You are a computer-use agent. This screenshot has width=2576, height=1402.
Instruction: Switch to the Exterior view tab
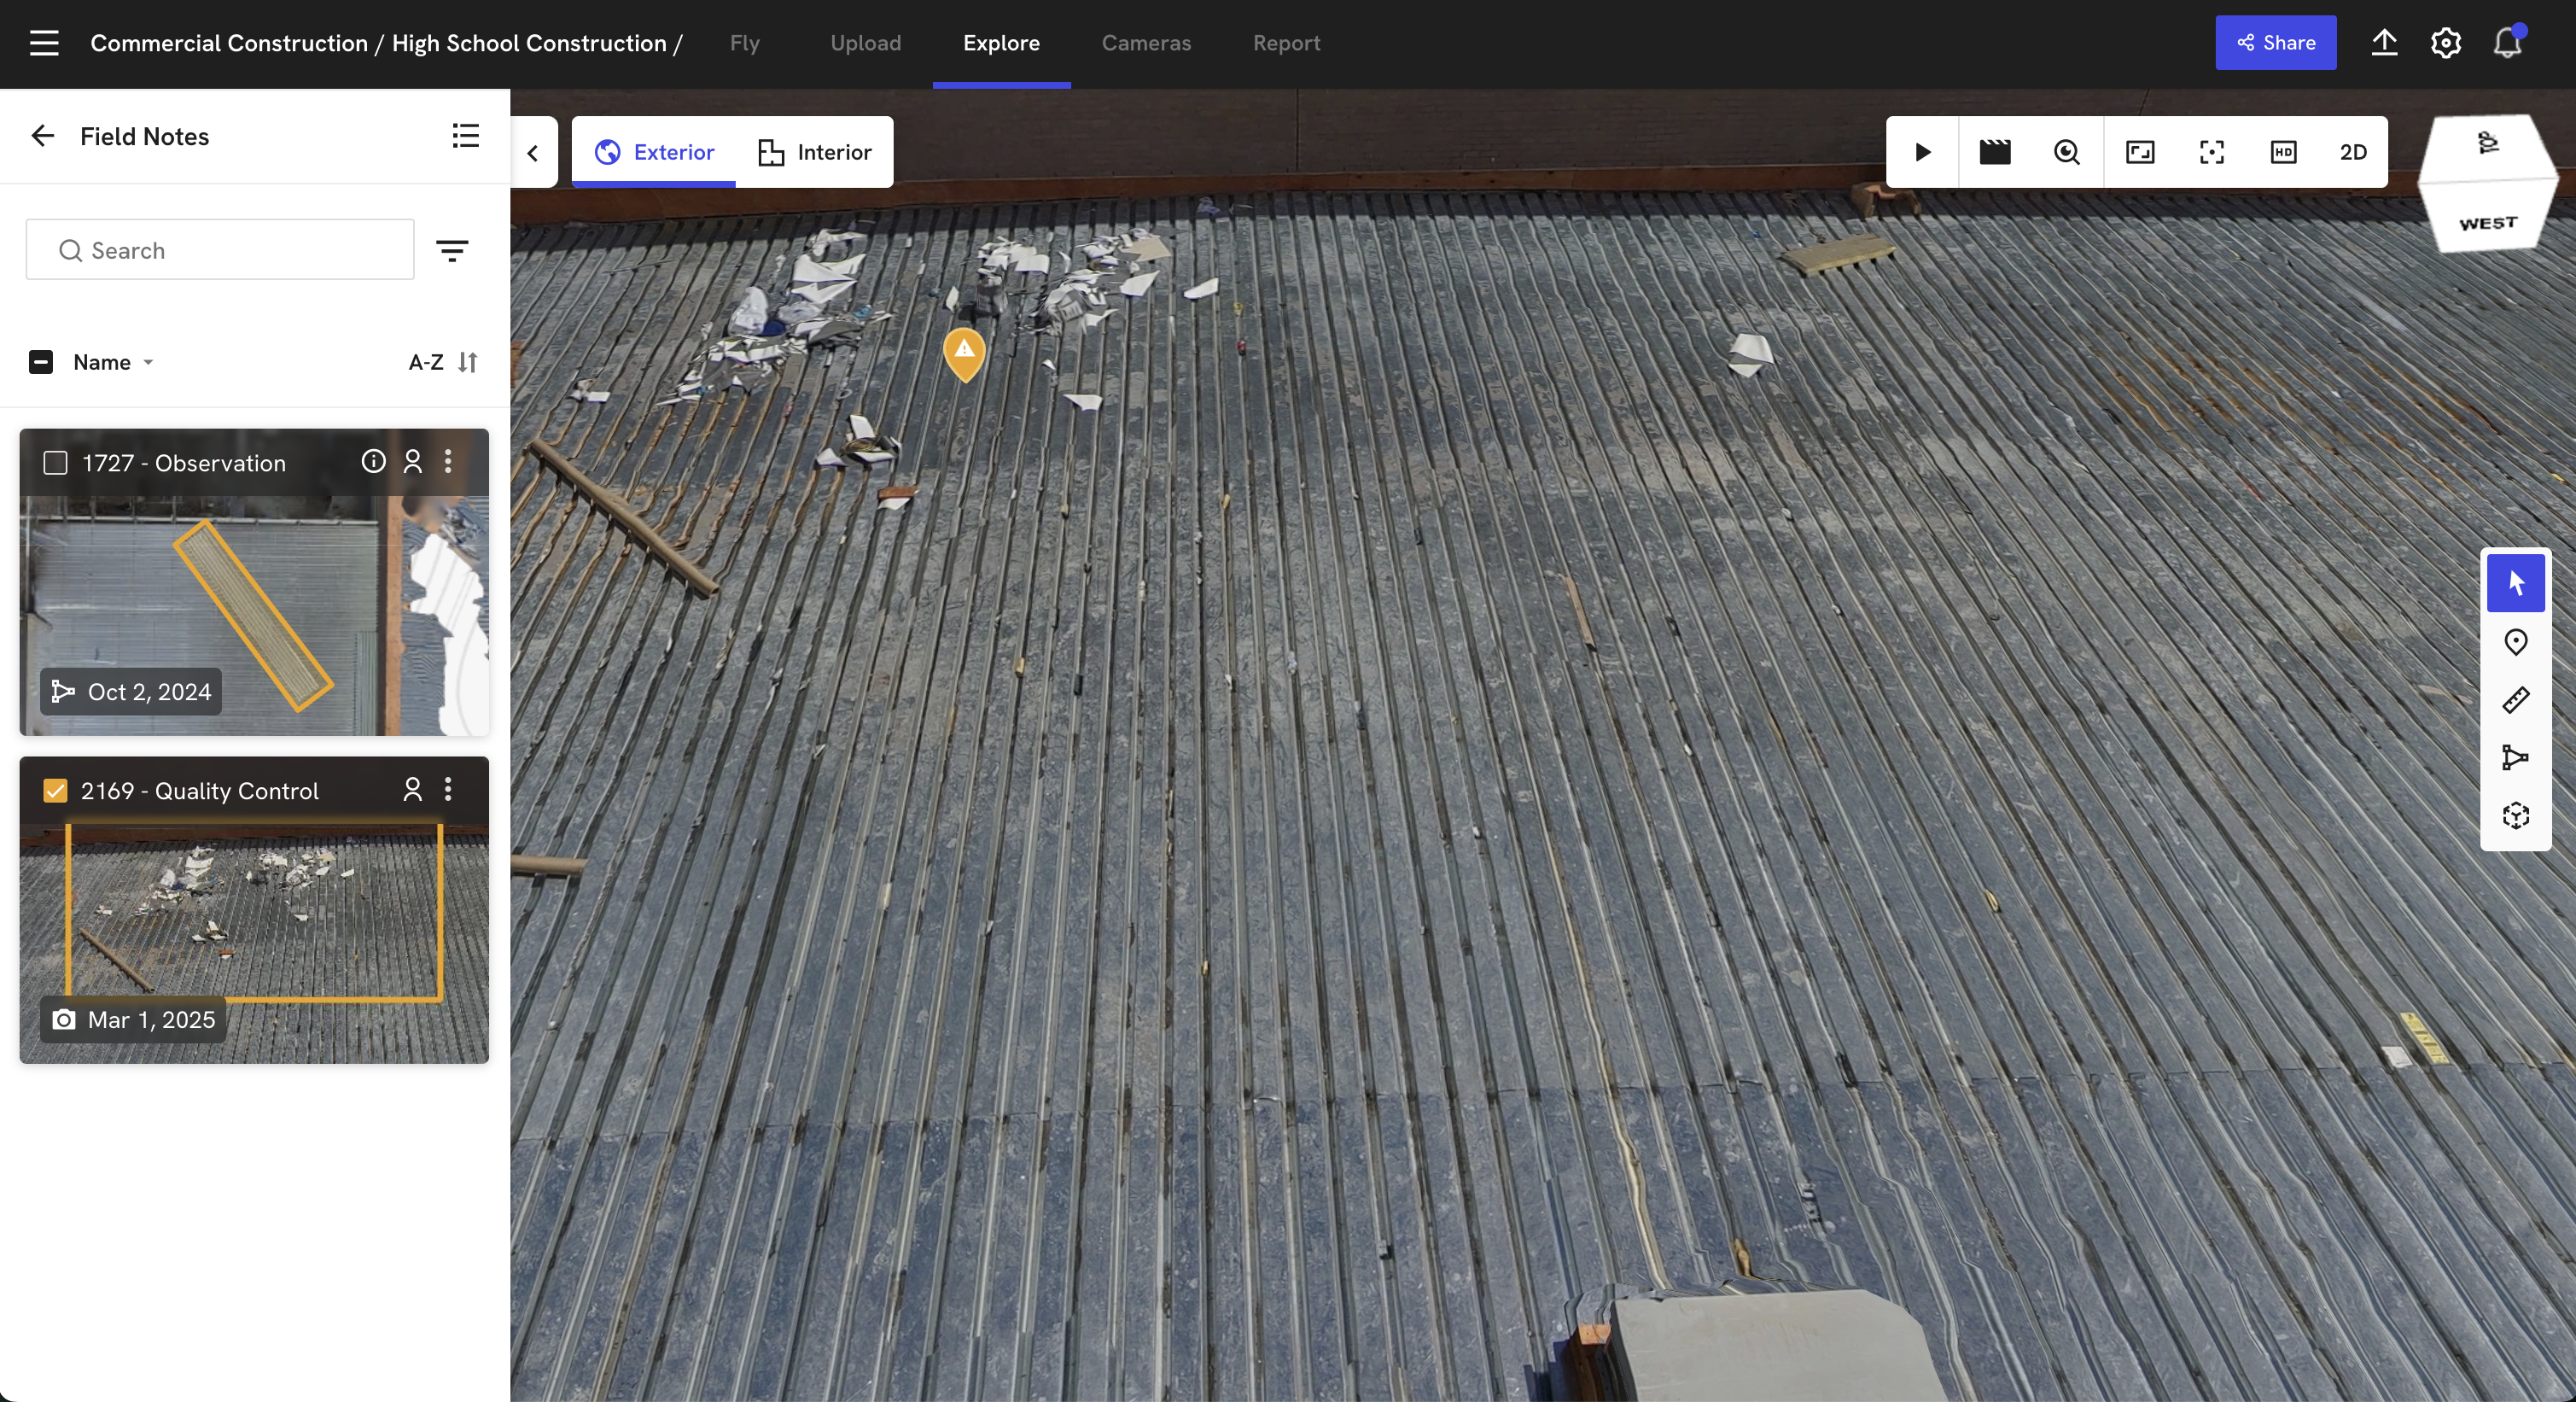[654, 152]
